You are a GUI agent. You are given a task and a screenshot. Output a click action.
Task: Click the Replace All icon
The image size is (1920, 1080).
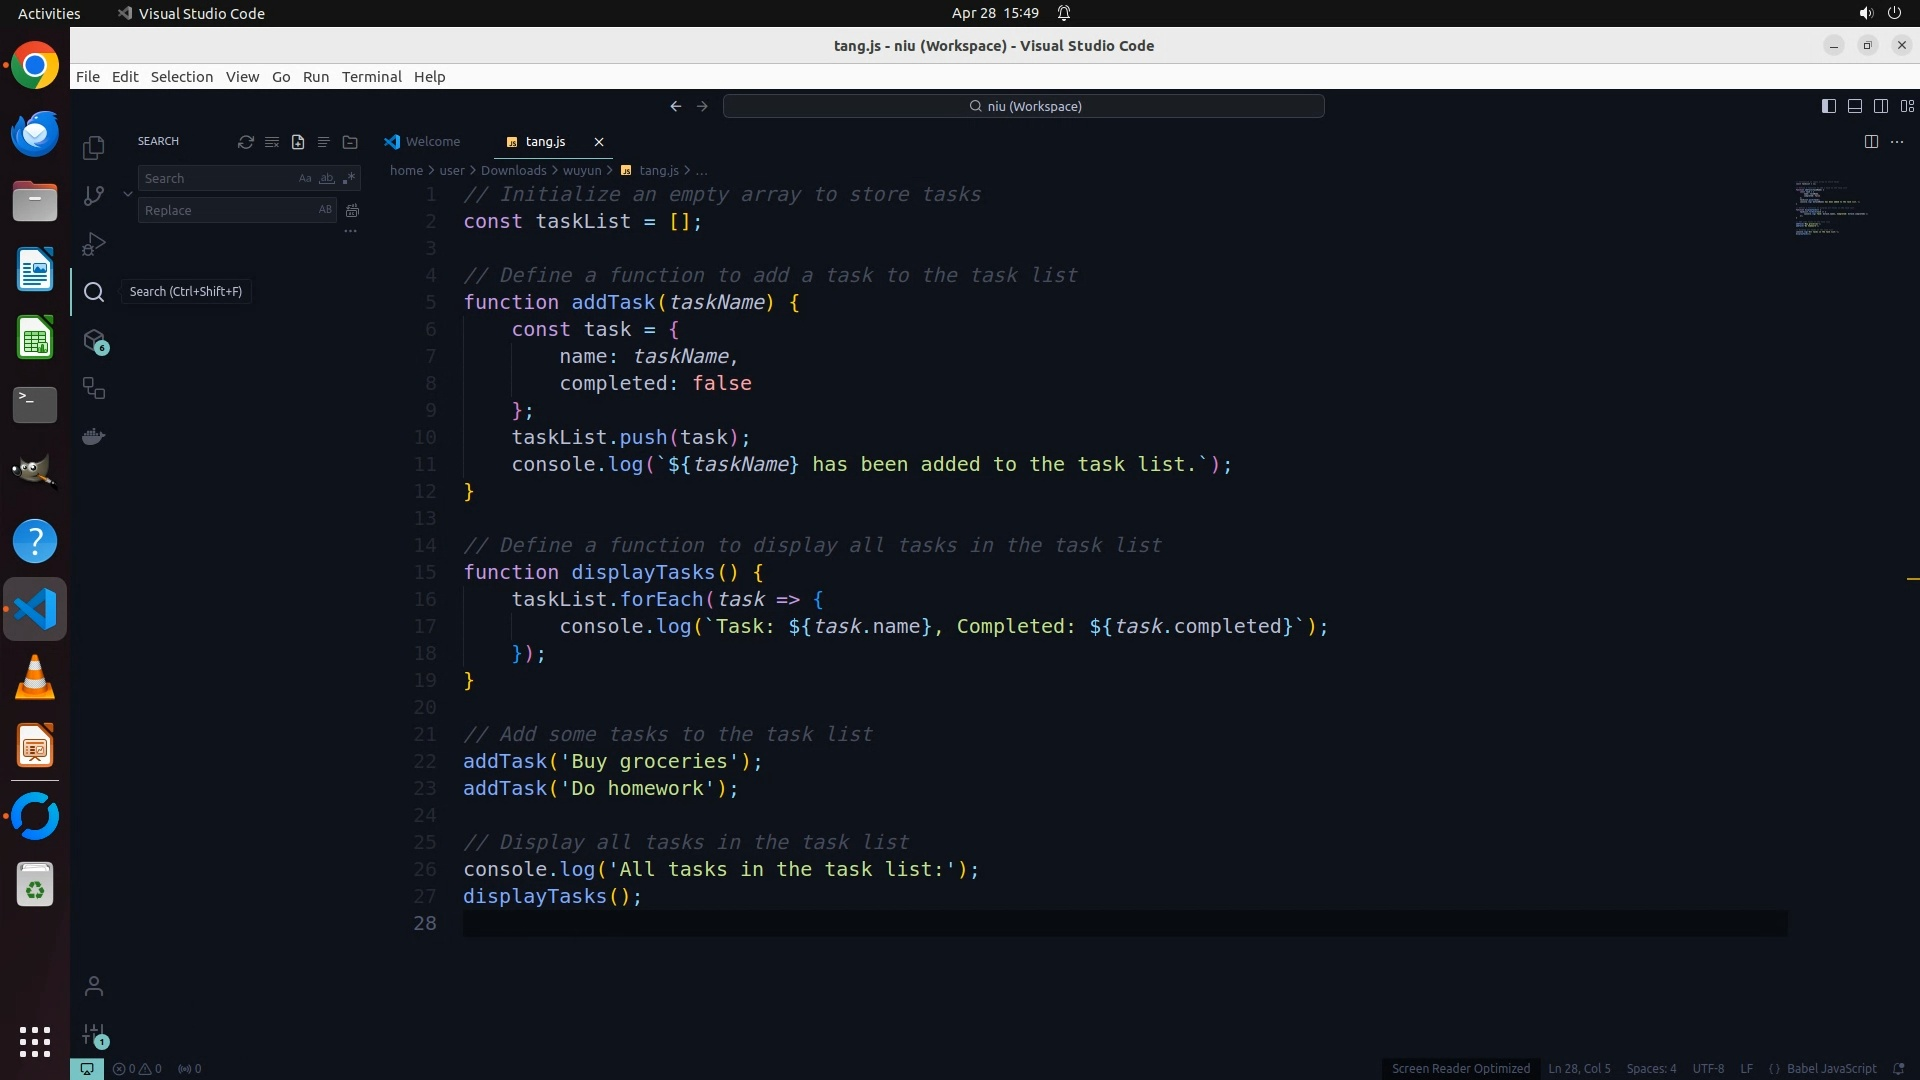coord(352,210)
